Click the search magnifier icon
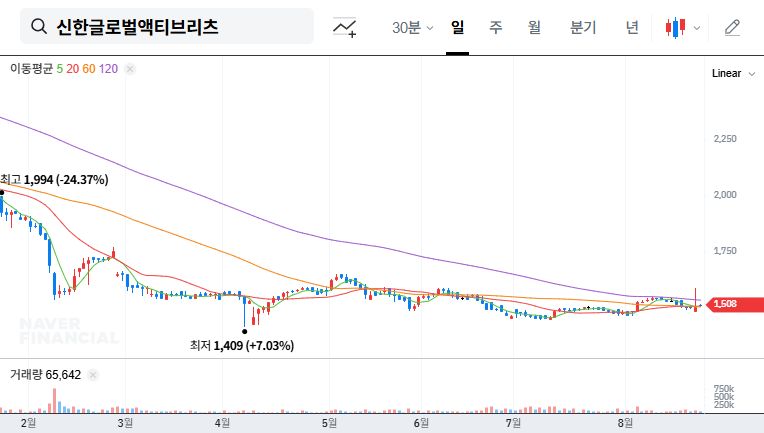 click(39, 26)
